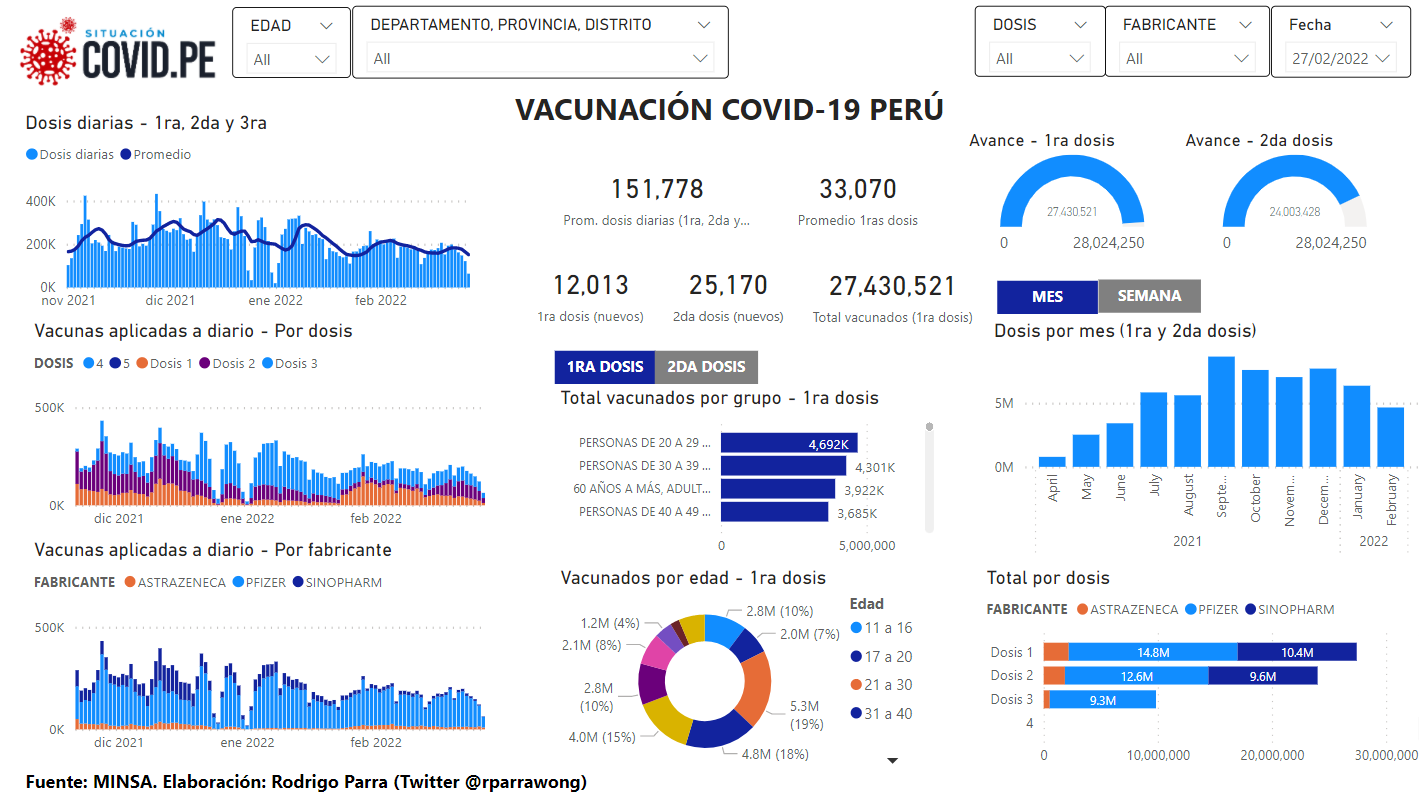The image size is (1419, 798).
Task: Select the 'Personas de 30 a 39' bar
Action: pos(784,466)
